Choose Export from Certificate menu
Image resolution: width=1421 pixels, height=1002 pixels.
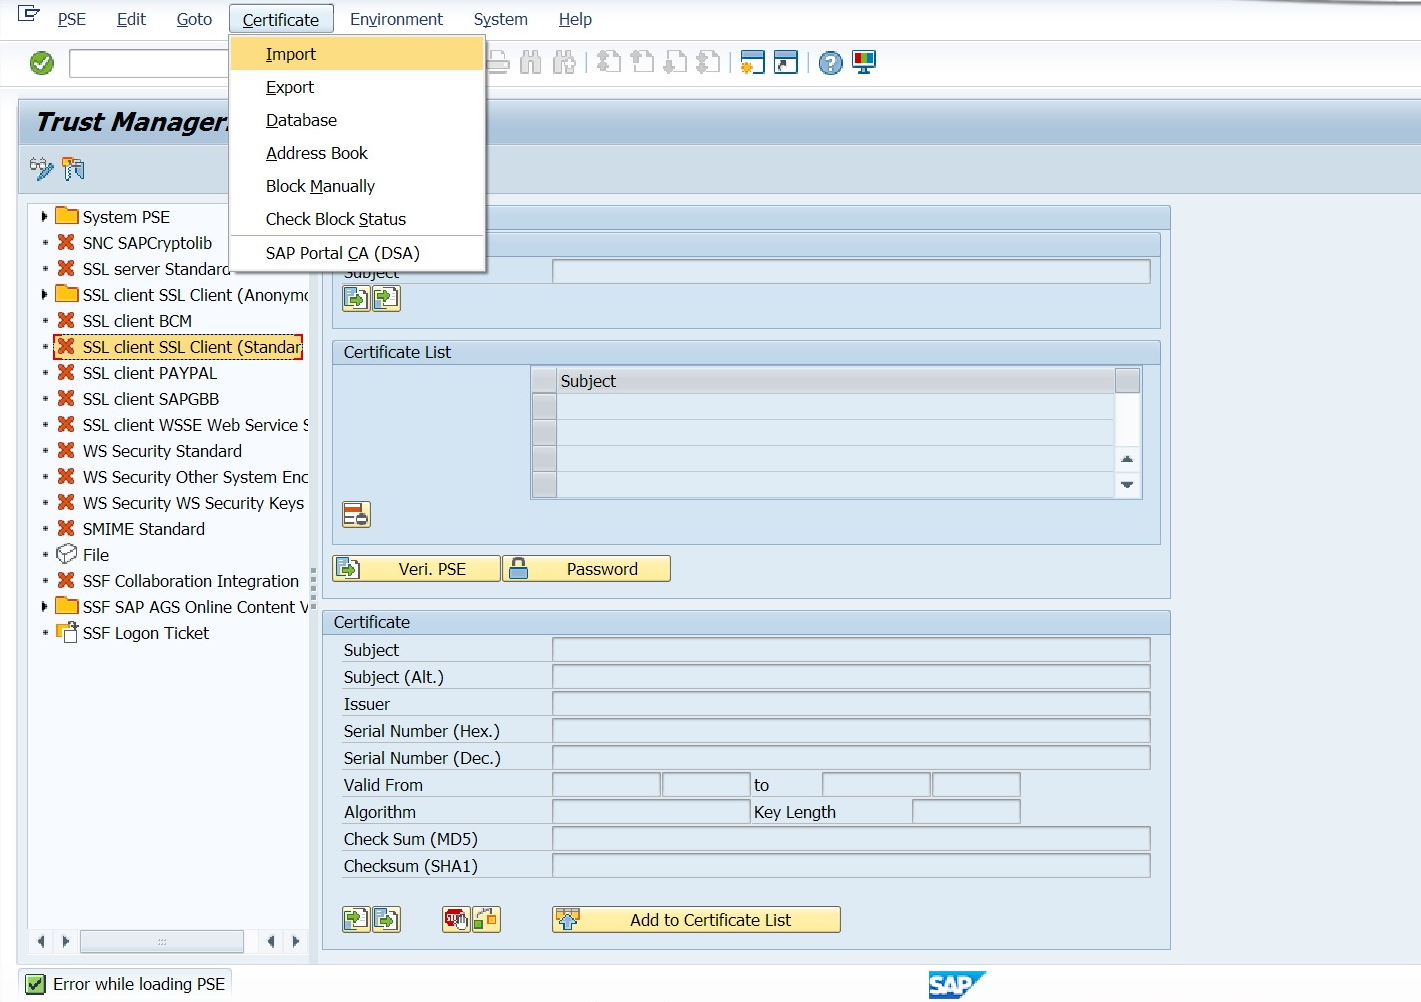(x=358, y=87)
